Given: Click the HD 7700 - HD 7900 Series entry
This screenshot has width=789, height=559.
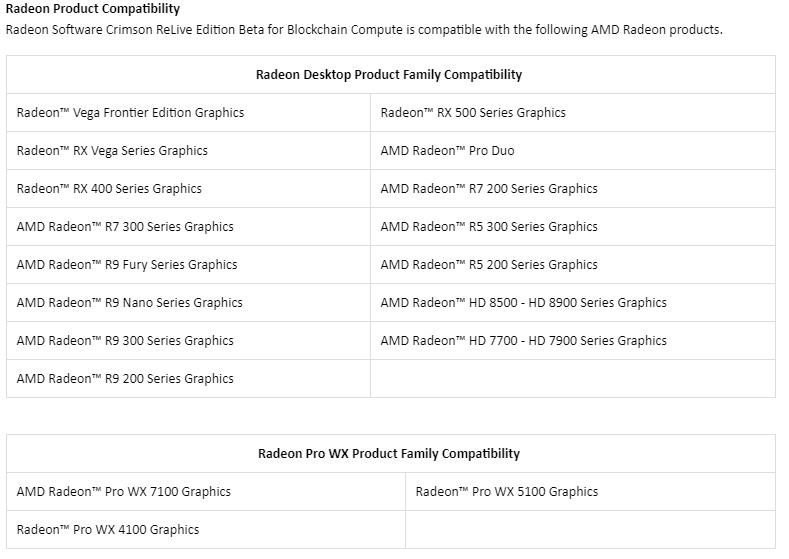Looking at the screenshot, I should tap(523, 341).
